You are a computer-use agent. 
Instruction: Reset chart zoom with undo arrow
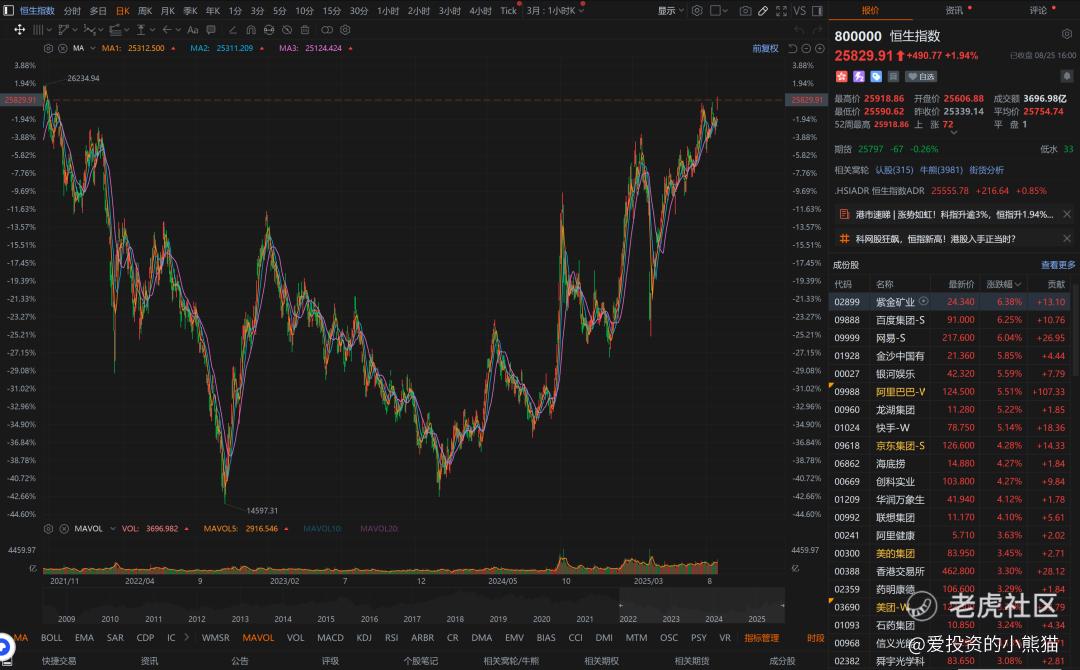793,48
